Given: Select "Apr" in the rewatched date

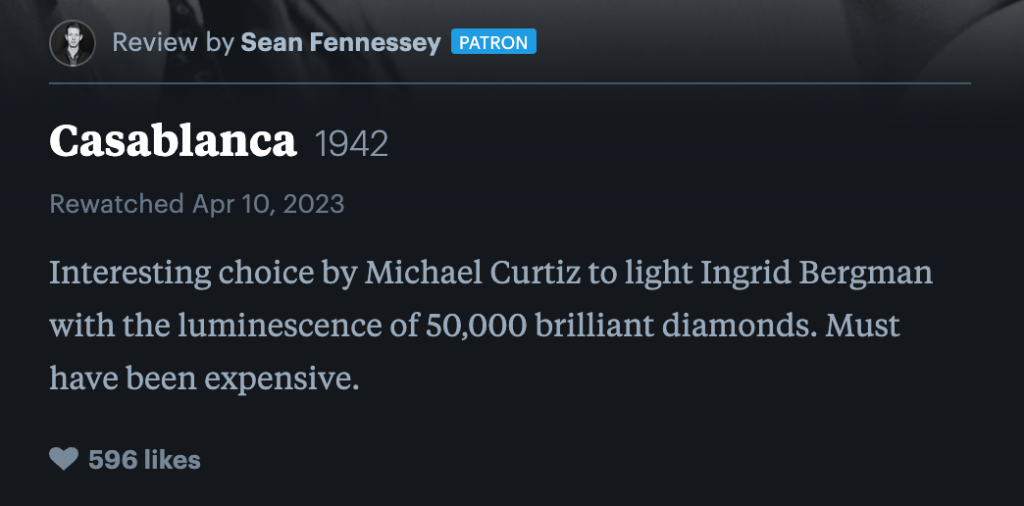Looking at the screenshot, I should (214, 204).
